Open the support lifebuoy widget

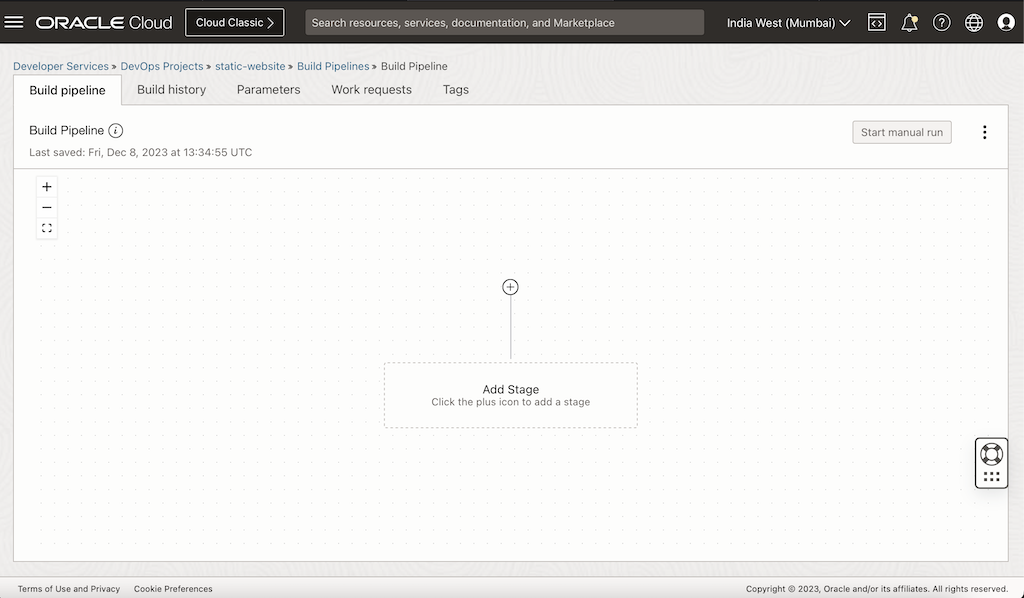tap(991, 453)
